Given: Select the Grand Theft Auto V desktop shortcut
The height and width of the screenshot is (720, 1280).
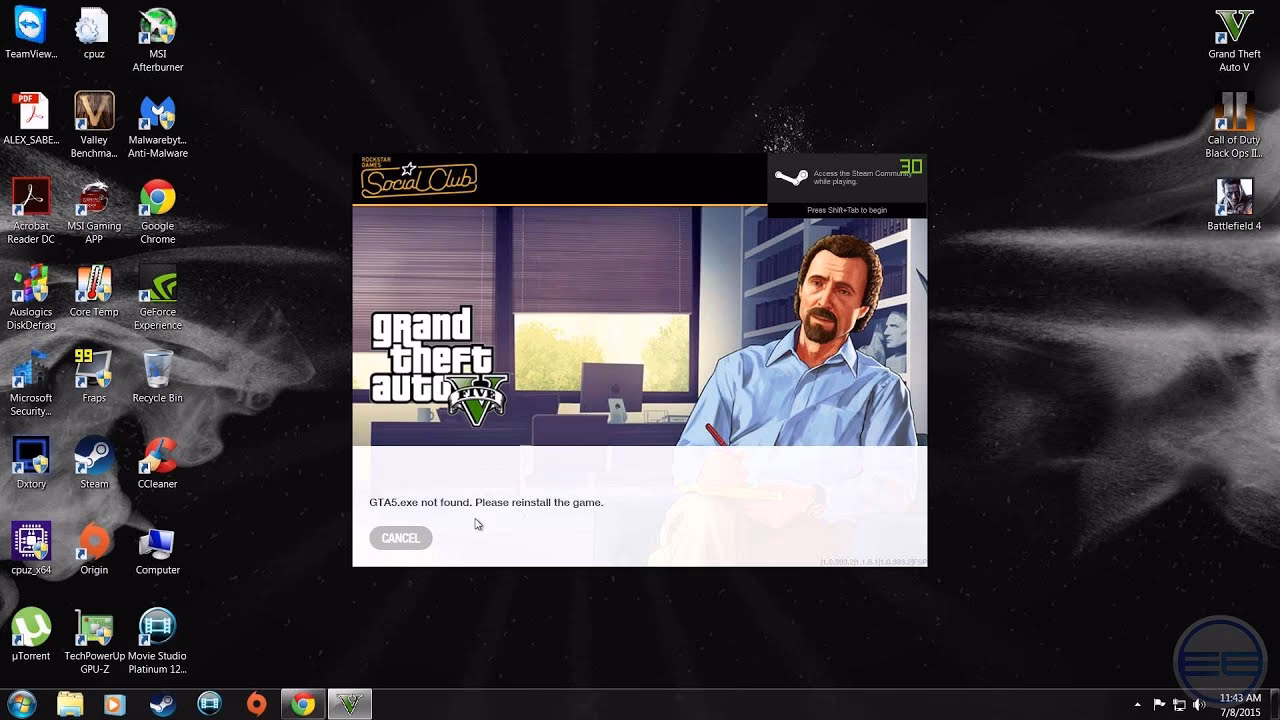Looking at the screenshot, I should click(1234, 40).
